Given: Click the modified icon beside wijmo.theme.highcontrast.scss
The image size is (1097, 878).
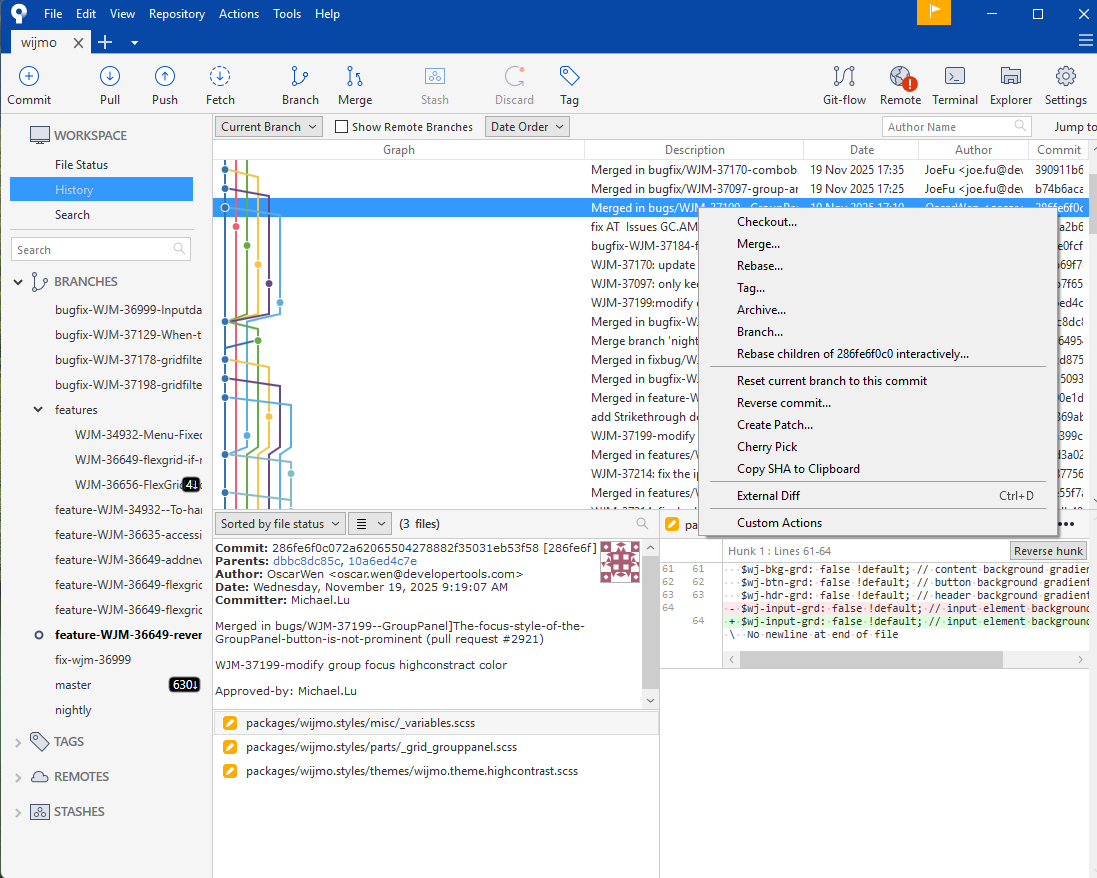Looking at the screenshot, I should (229, 771).
